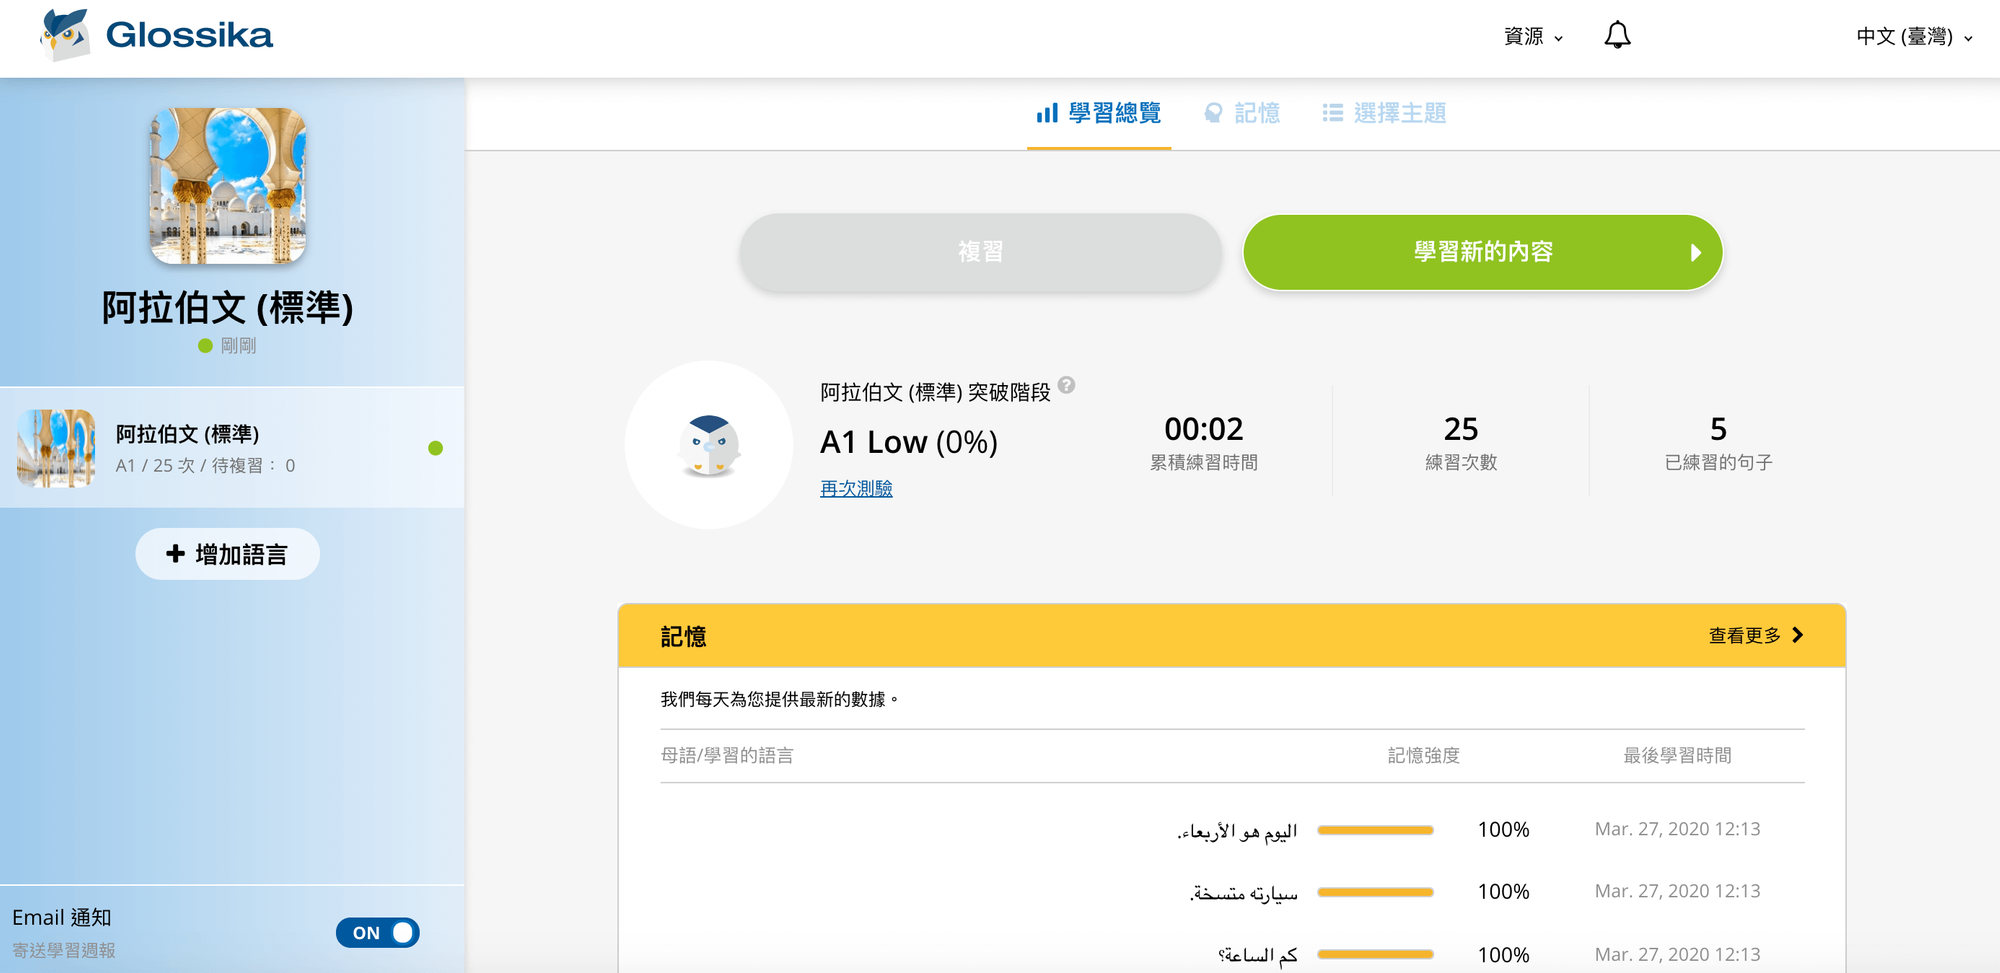Toggle Email 通知 ON switch off
This screenshot has height=973, width=2000.
[378, 933]
